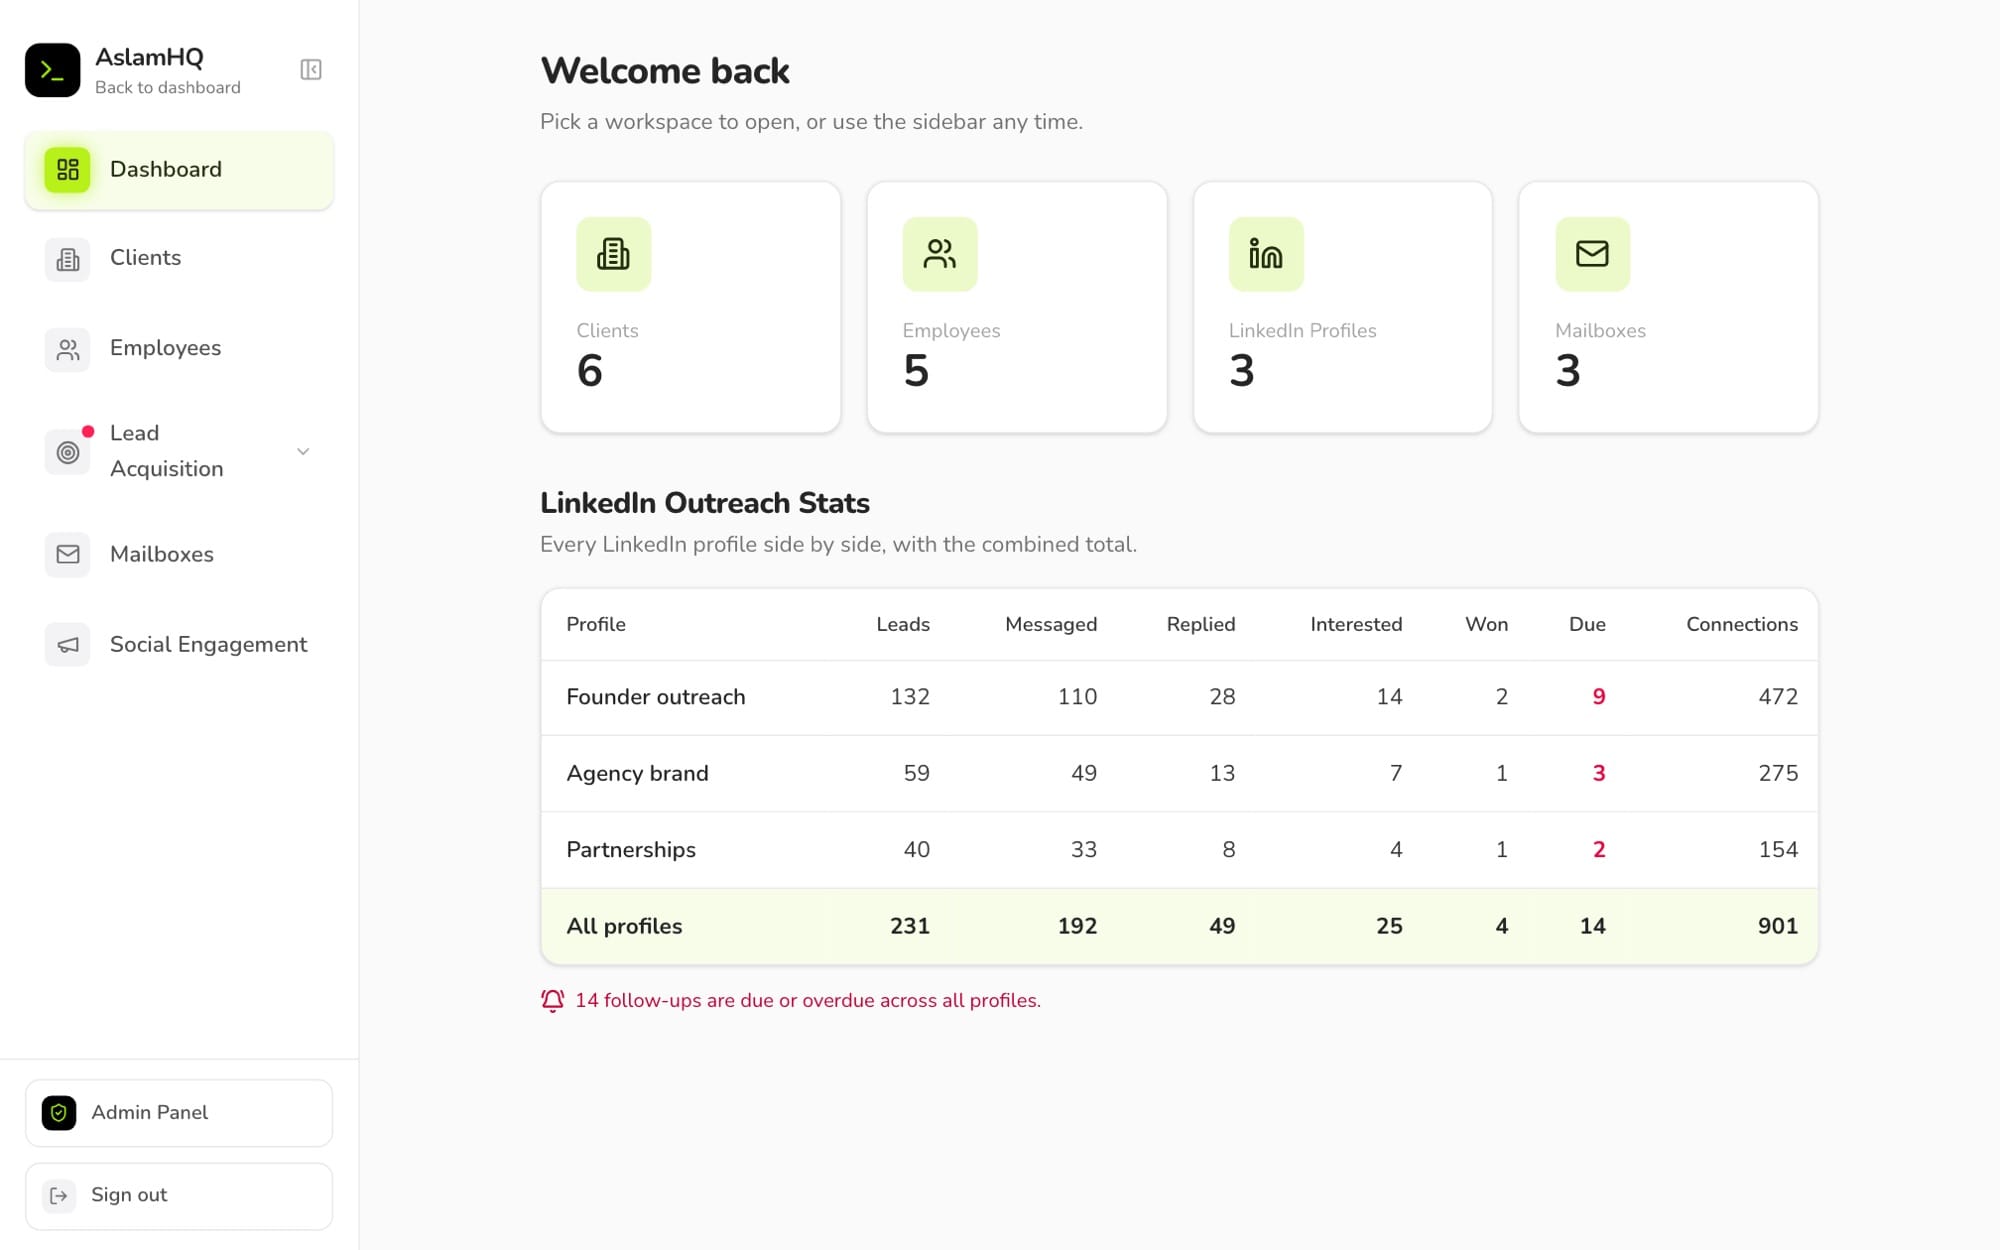Click the 231 total leads value

(910, 927)
